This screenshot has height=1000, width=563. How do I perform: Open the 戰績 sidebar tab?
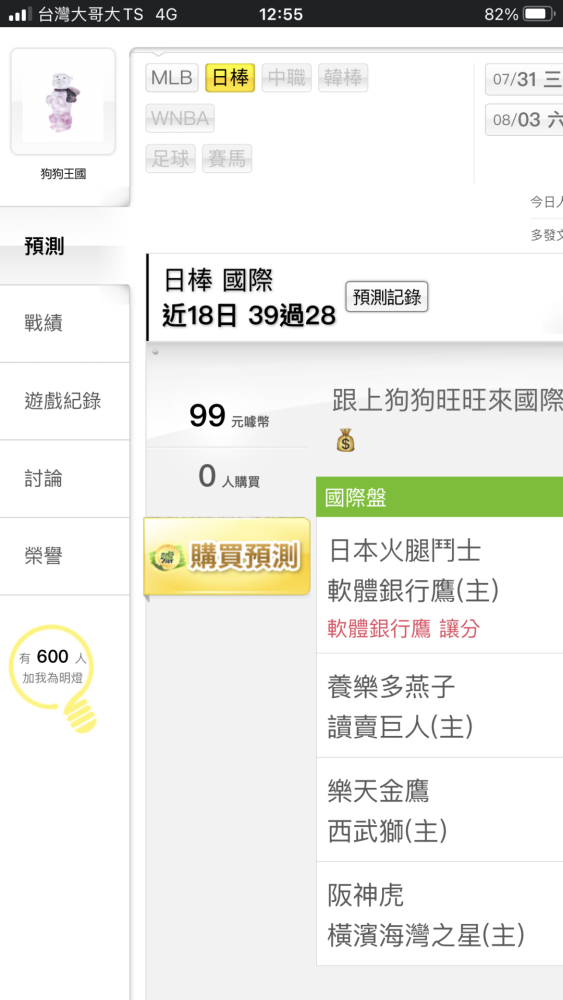(x=64, y=324)
